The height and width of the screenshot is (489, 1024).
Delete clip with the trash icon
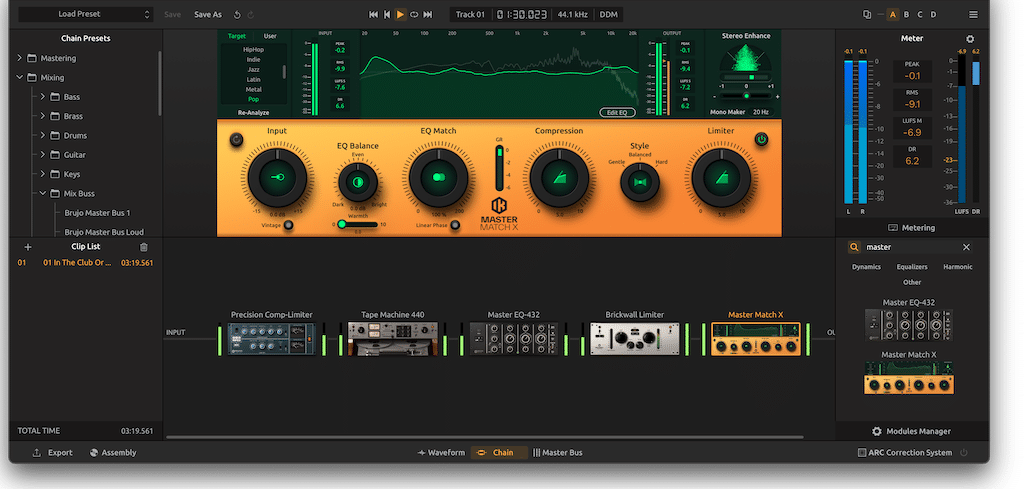point(144,247)
